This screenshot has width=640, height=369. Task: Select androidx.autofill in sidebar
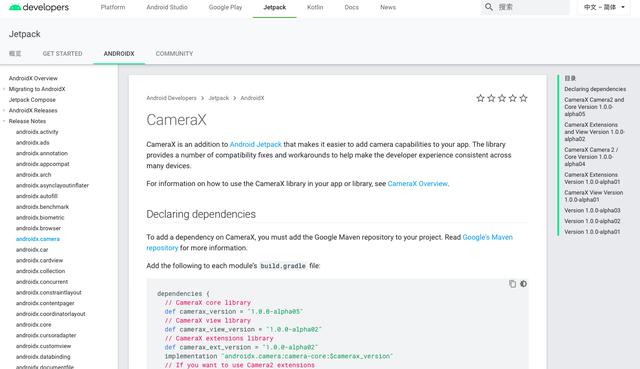37,196
